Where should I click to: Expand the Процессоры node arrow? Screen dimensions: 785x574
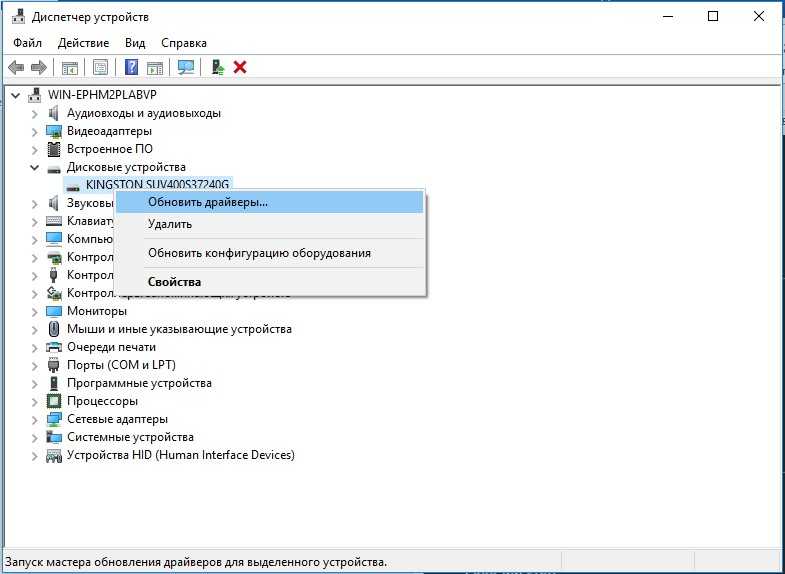[x=35, y=402]
